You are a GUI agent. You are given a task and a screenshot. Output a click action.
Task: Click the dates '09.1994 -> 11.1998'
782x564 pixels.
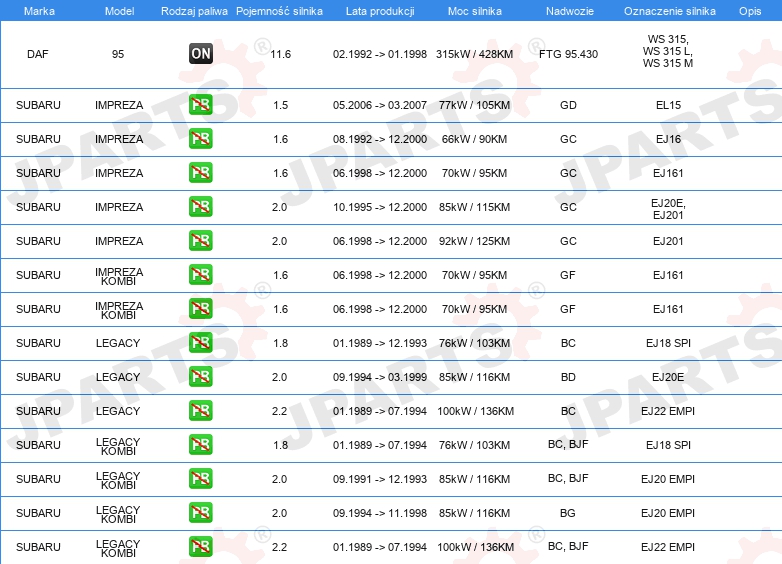380,513
